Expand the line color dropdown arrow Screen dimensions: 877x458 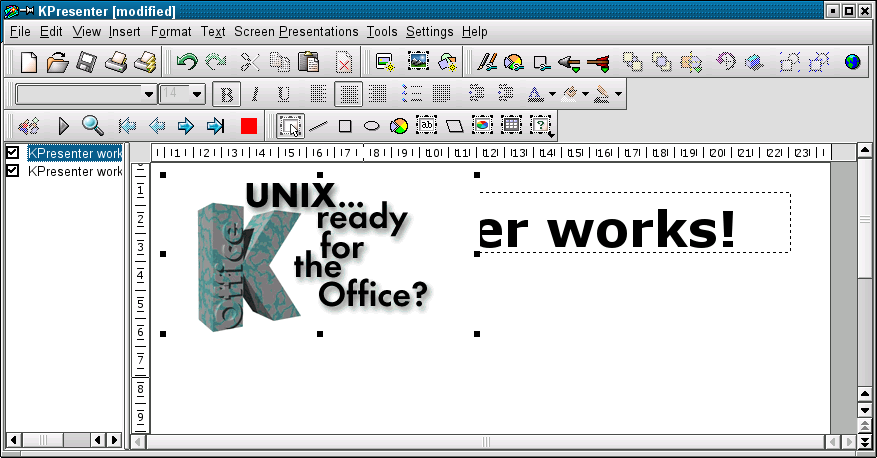[618, 95]
